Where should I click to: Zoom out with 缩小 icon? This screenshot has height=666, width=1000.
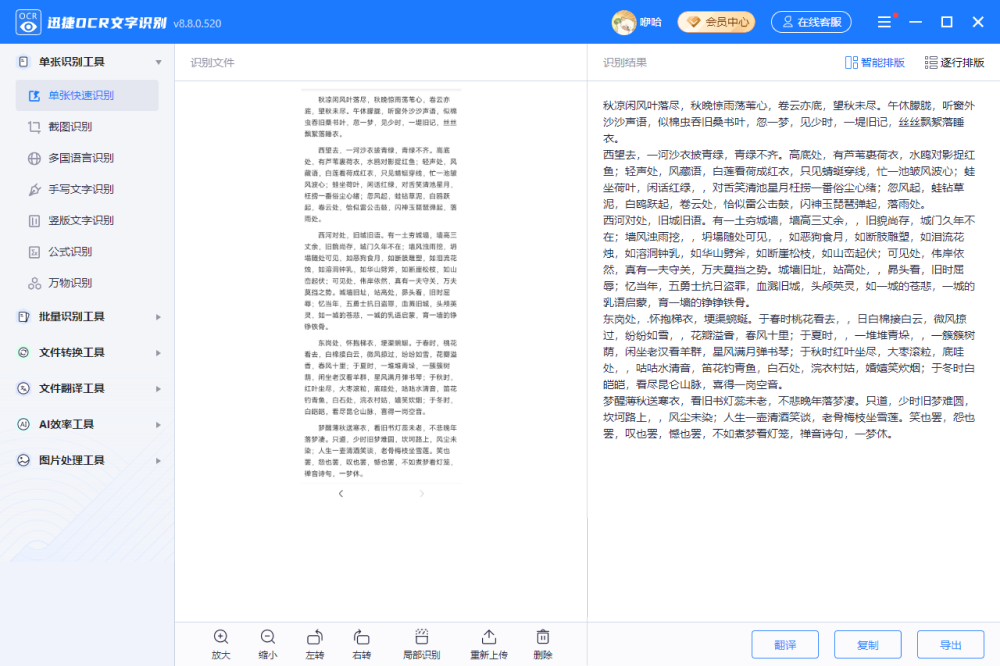(x=268, y=637)
